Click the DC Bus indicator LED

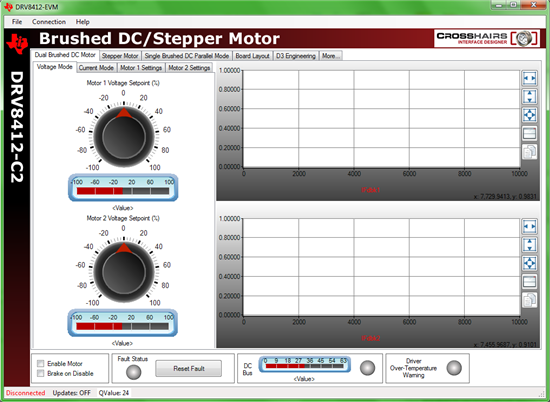[x=367, y=368]
